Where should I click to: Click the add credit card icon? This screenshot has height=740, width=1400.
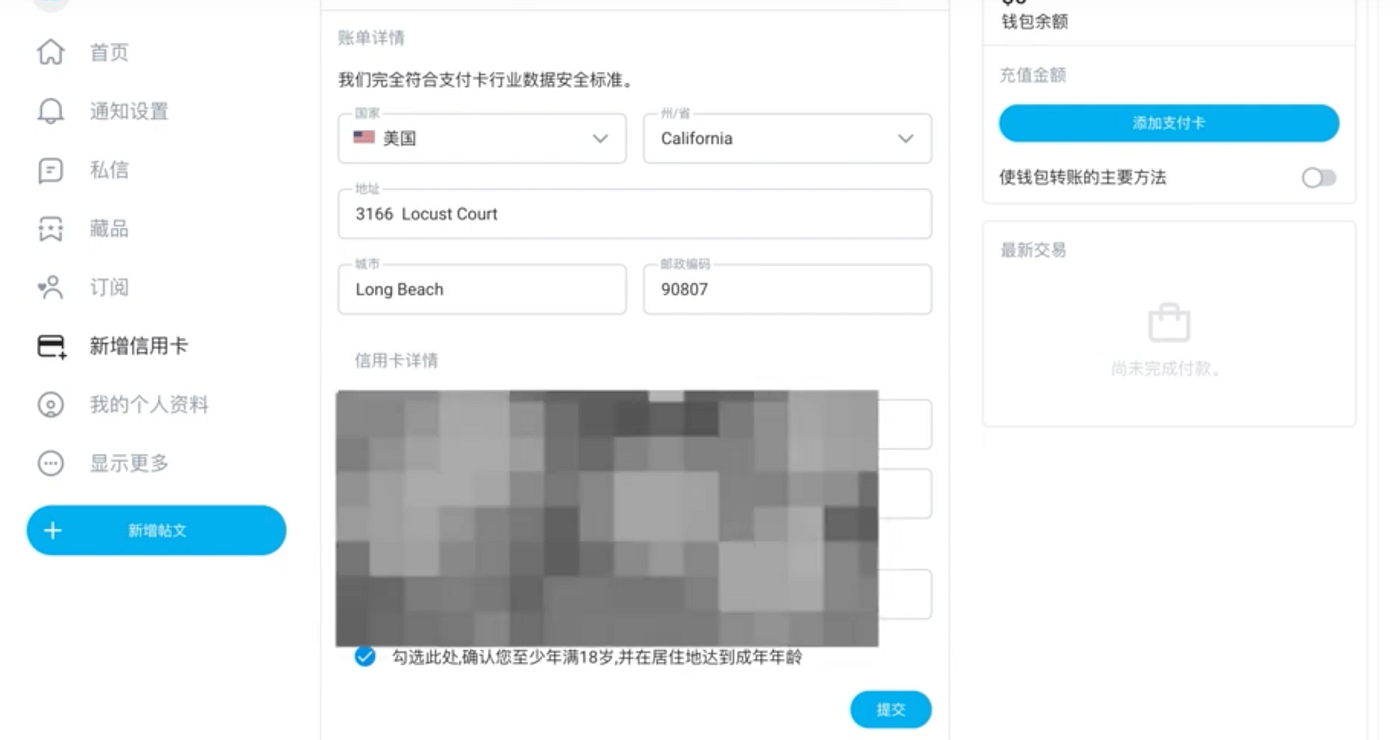click(51, 347)
